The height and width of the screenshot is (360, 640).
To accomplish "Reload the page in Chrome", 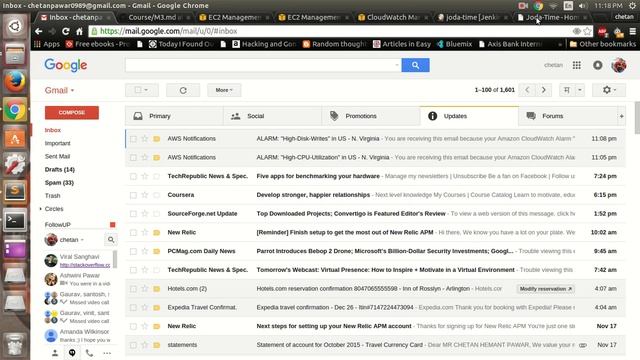I will [x=65, y=31].
